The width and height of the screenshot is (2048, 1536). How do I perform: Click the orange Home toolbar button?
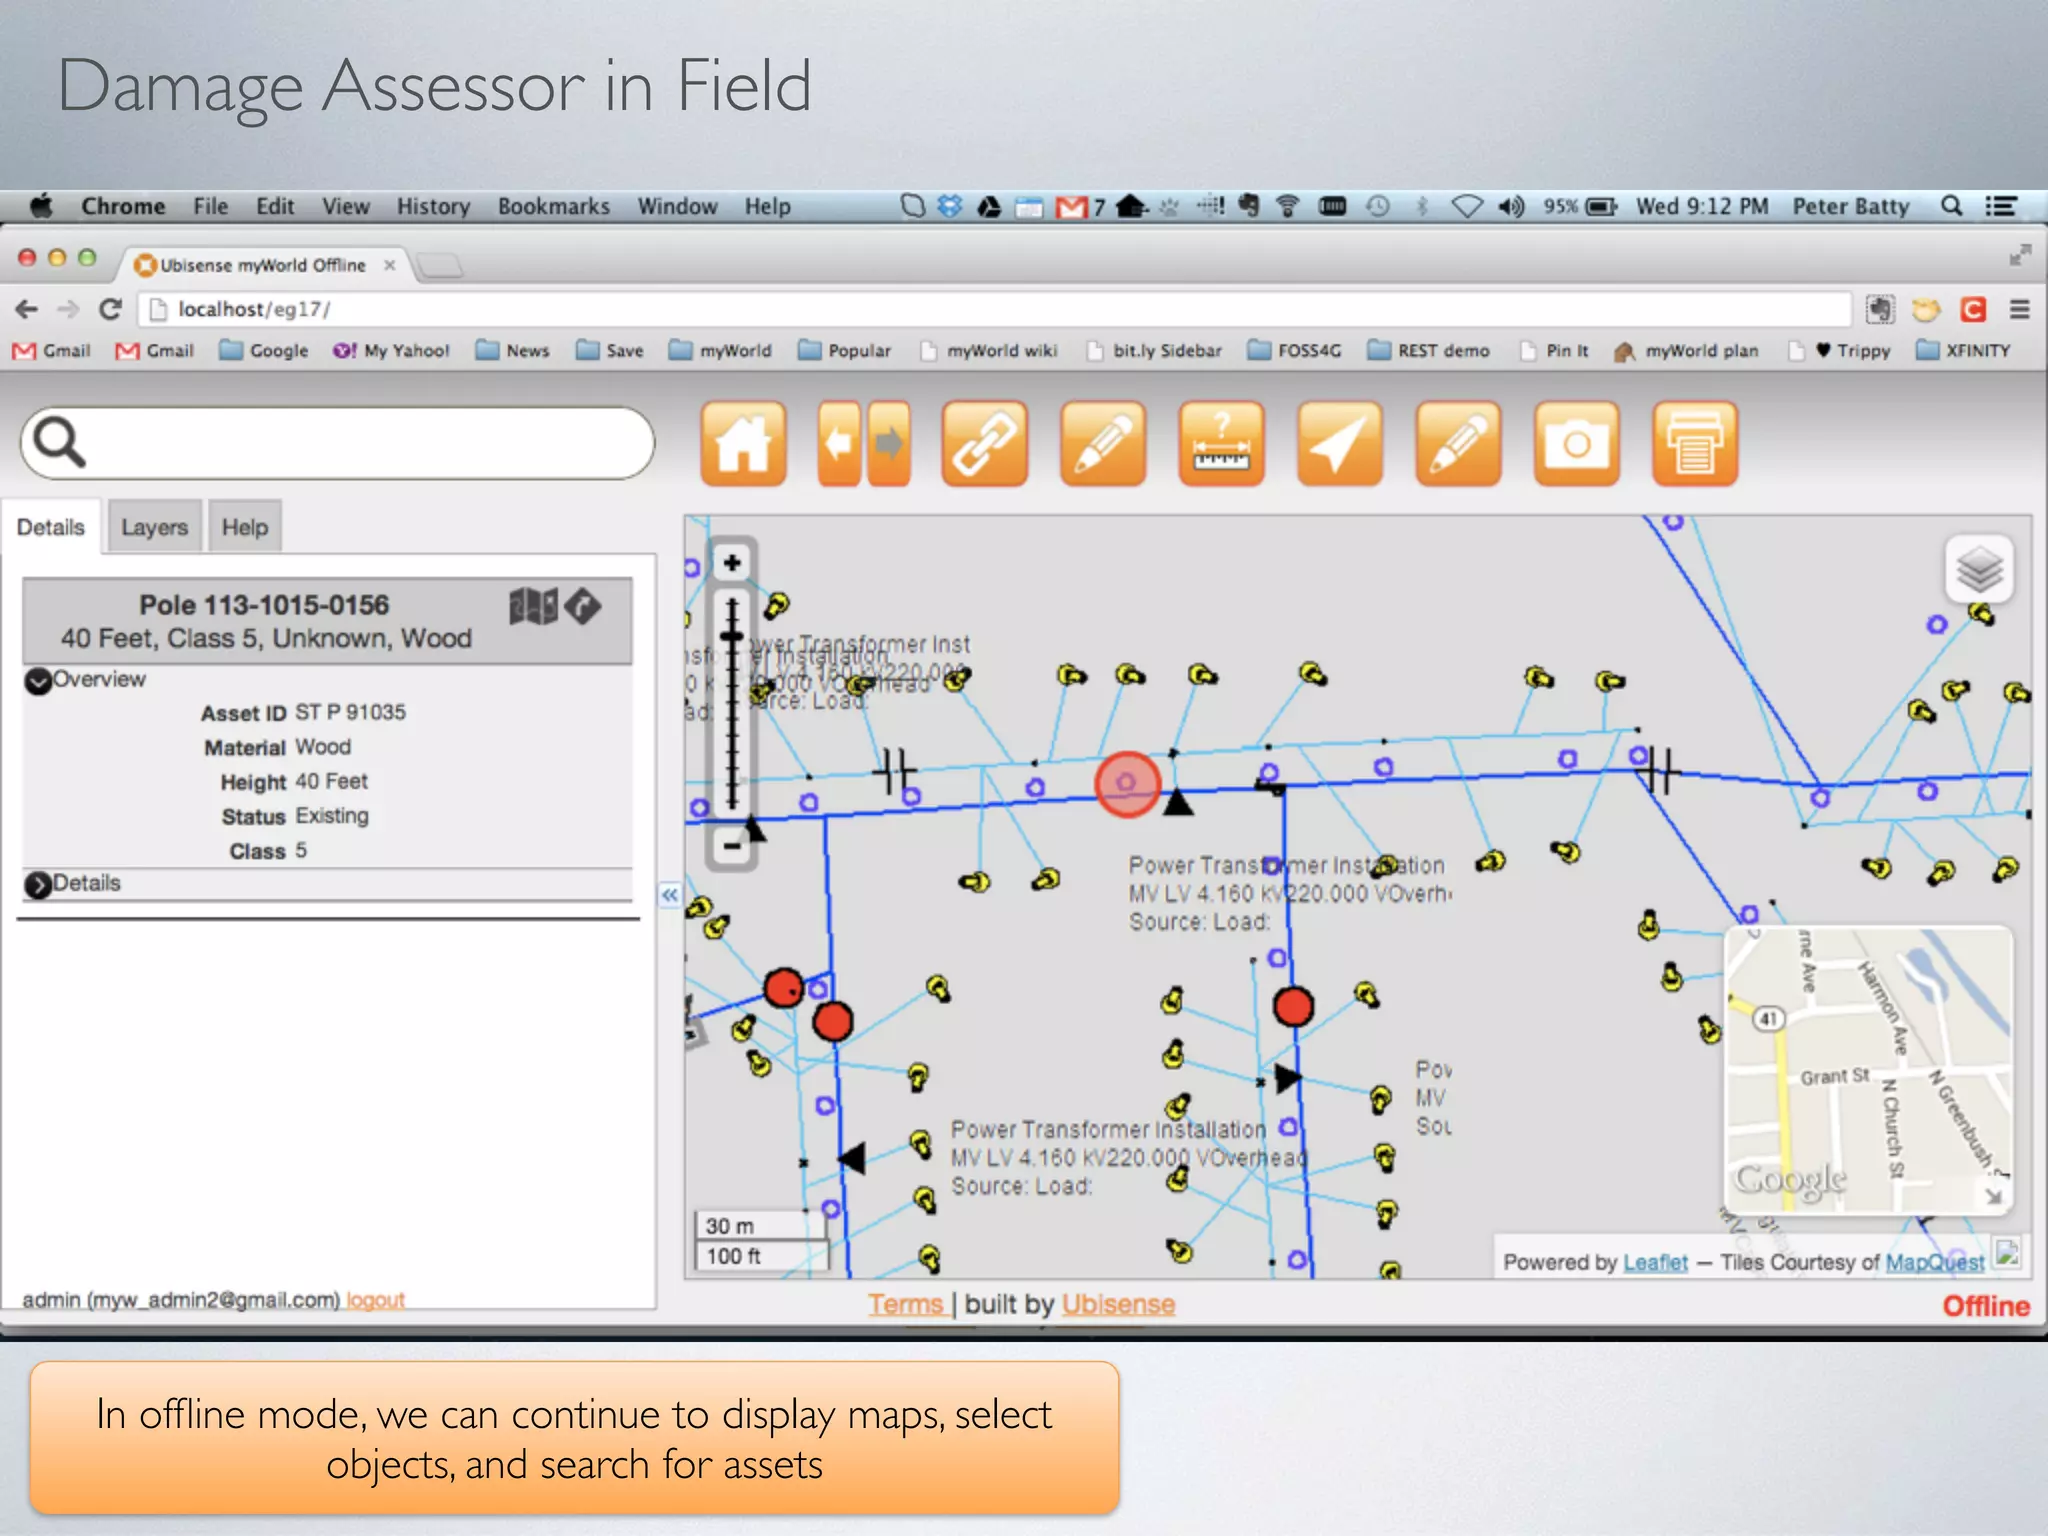pyautogui.click(x=743, y=444)
